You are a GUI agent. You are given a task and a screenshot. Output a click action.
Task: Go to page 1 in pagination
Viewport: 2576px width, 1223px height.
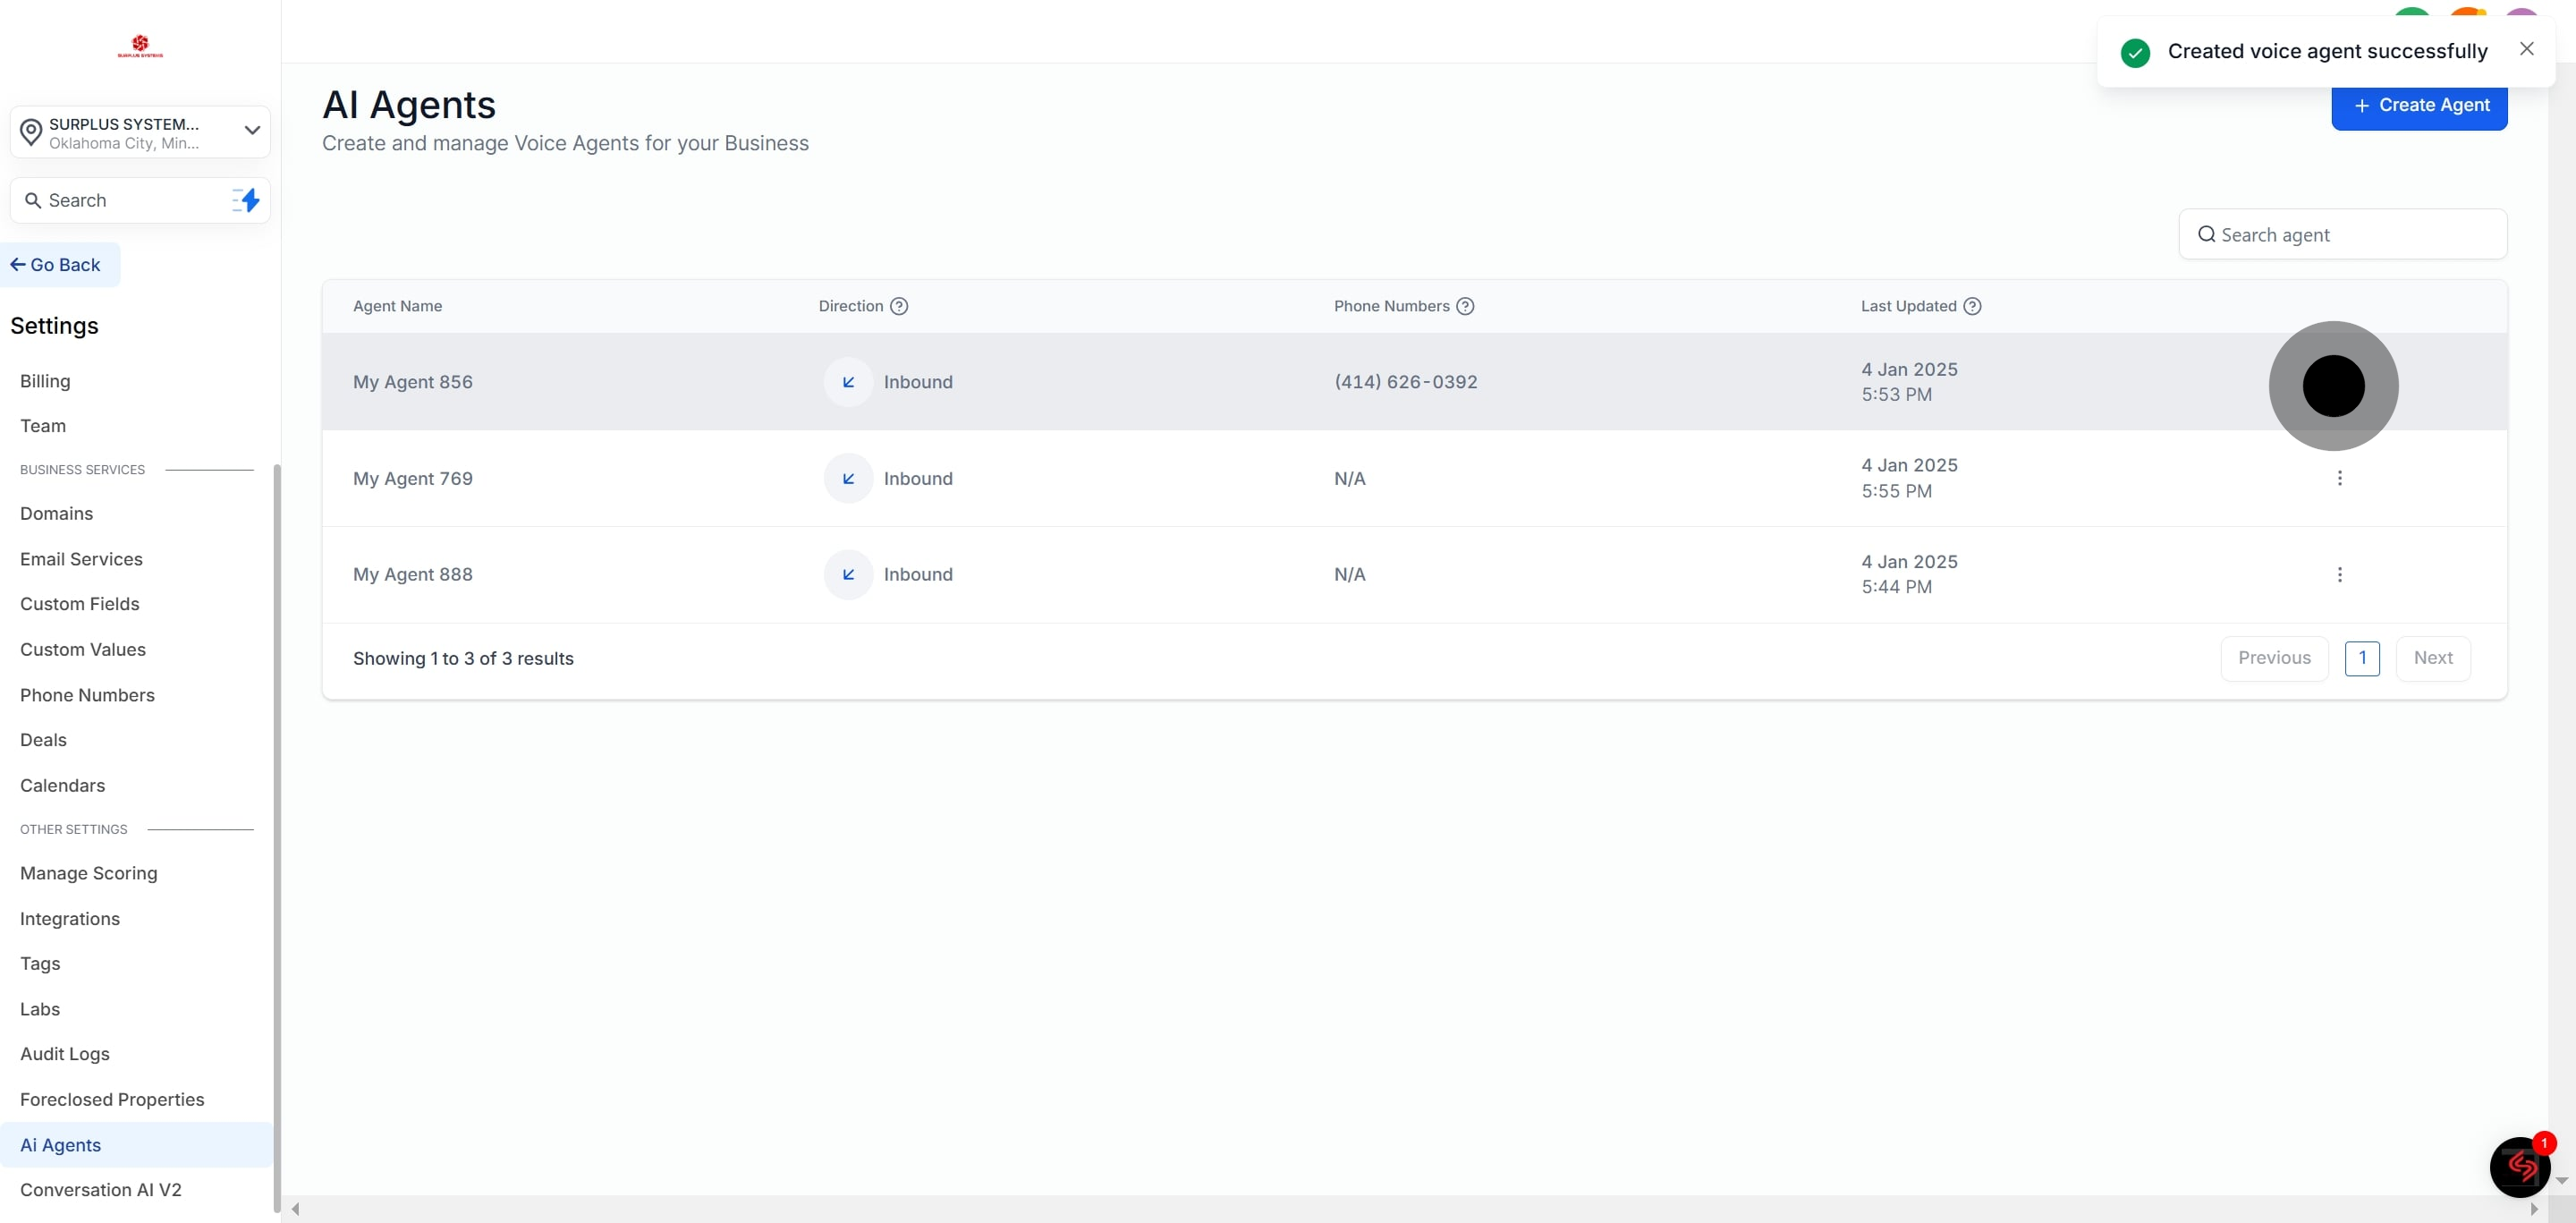pos(2362,658)
